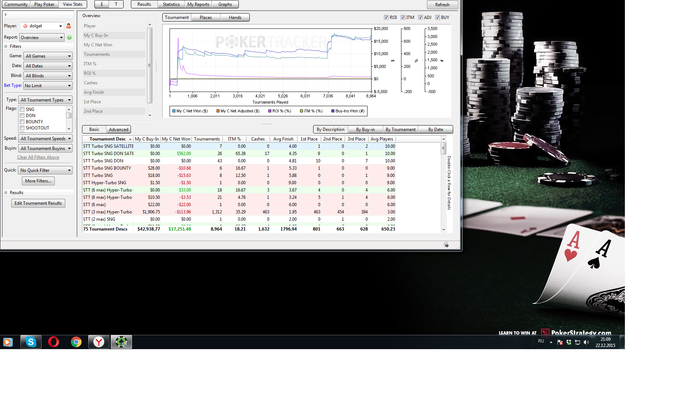The height and width of the screenshot is (394, 700).
Task: Group results By Date
Action: 435,129
